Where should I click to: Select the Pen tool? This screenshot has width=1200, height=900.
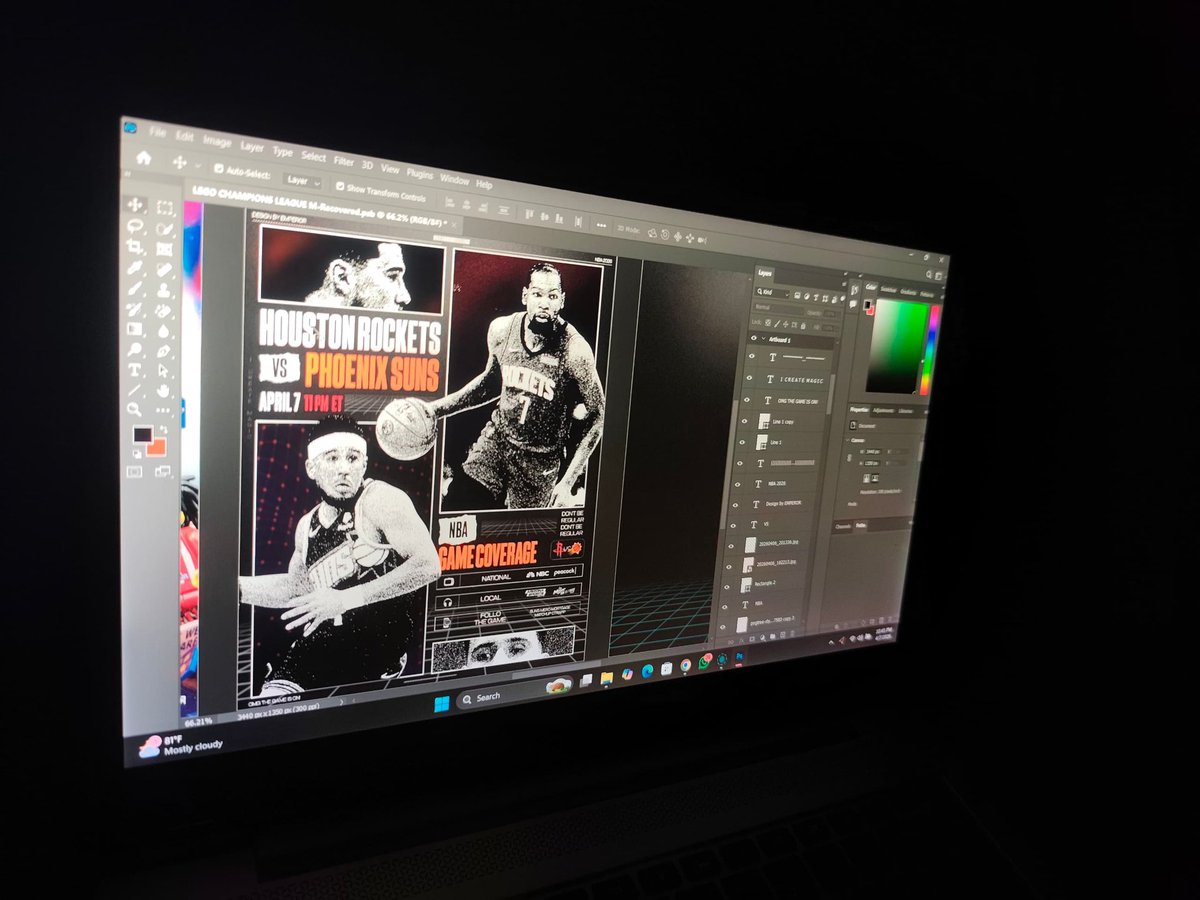click(x=163, y=352)
